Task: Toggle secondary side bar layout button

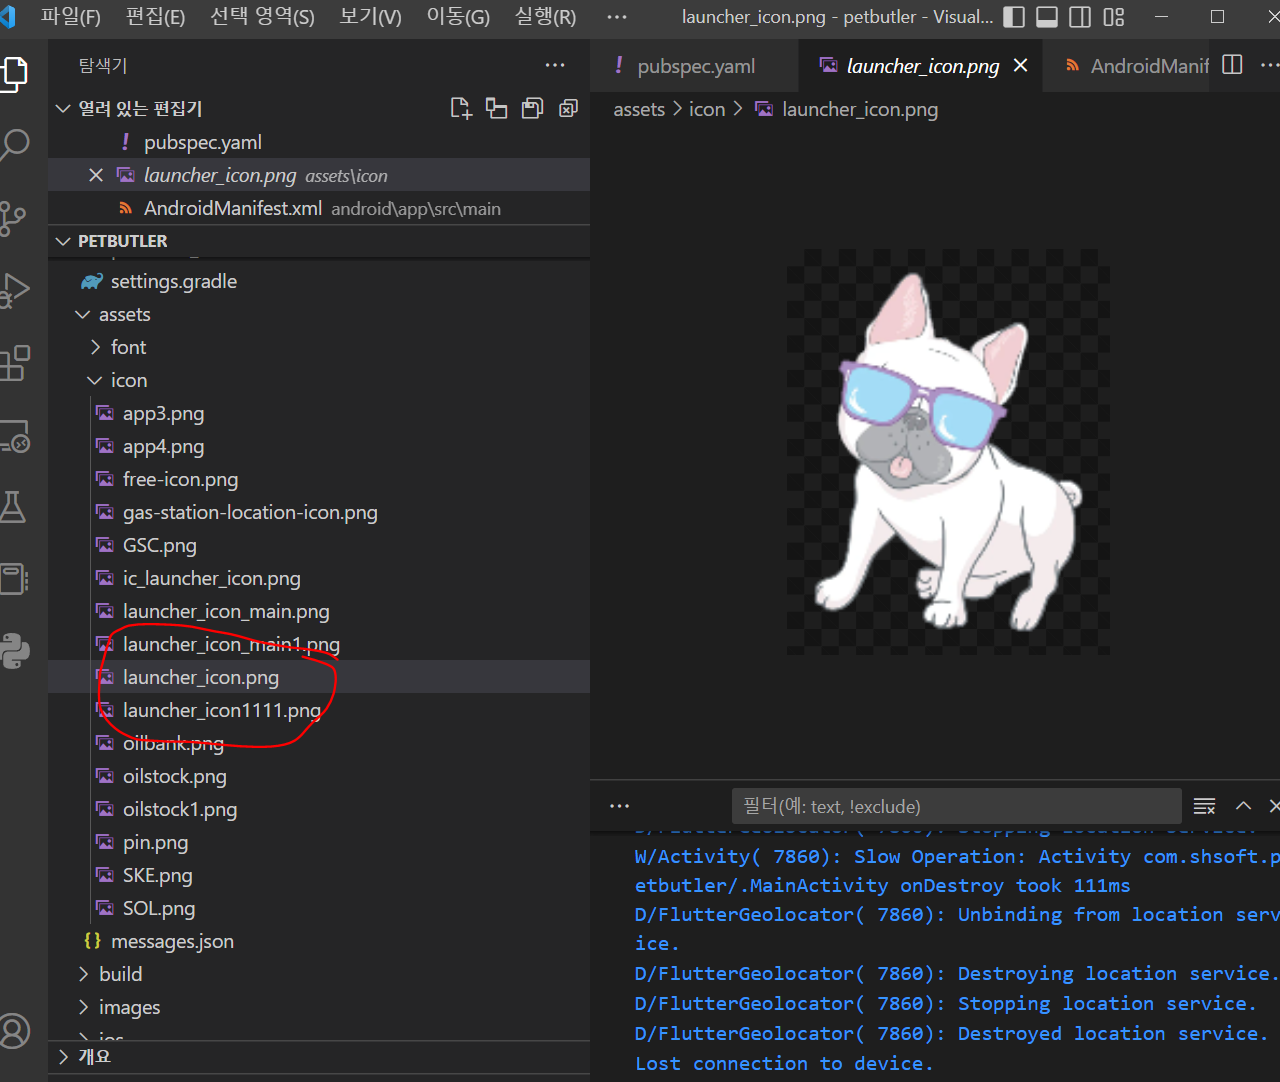Action: [x=1080, y=17]
